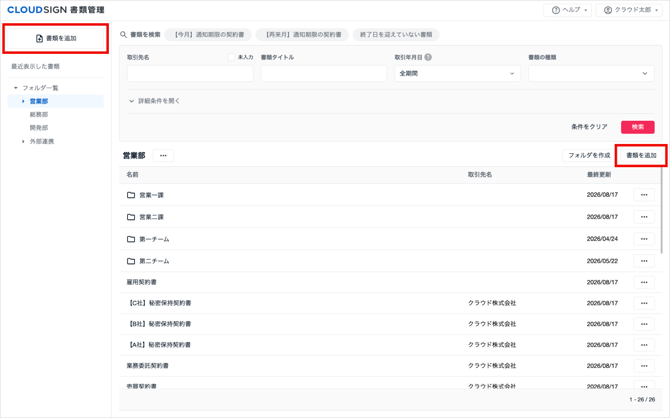Open more options for 雇用契約書 row
Viewport: 670px width, 418px height.
pyautogui.click(x=644, y=282)
